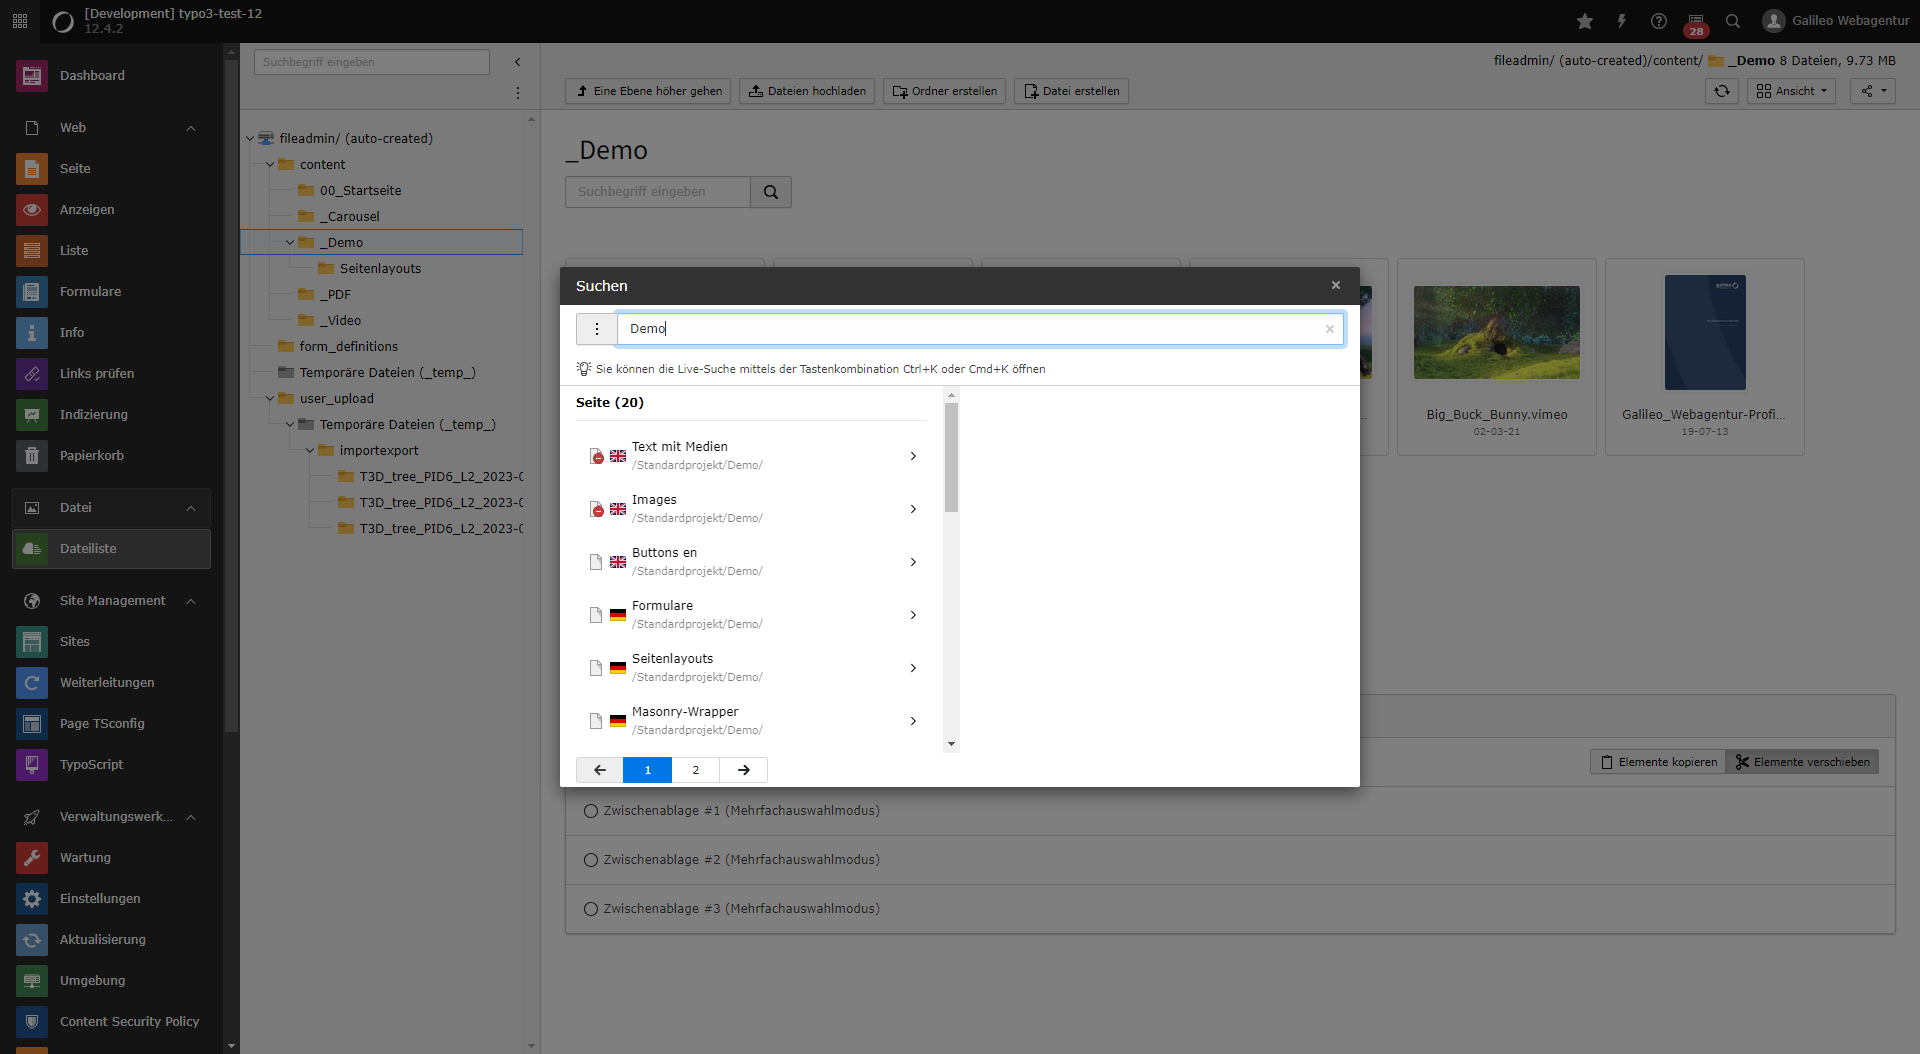Open the Dashboard module
The image size is (1920, 1054).
[x=92, y=75]
